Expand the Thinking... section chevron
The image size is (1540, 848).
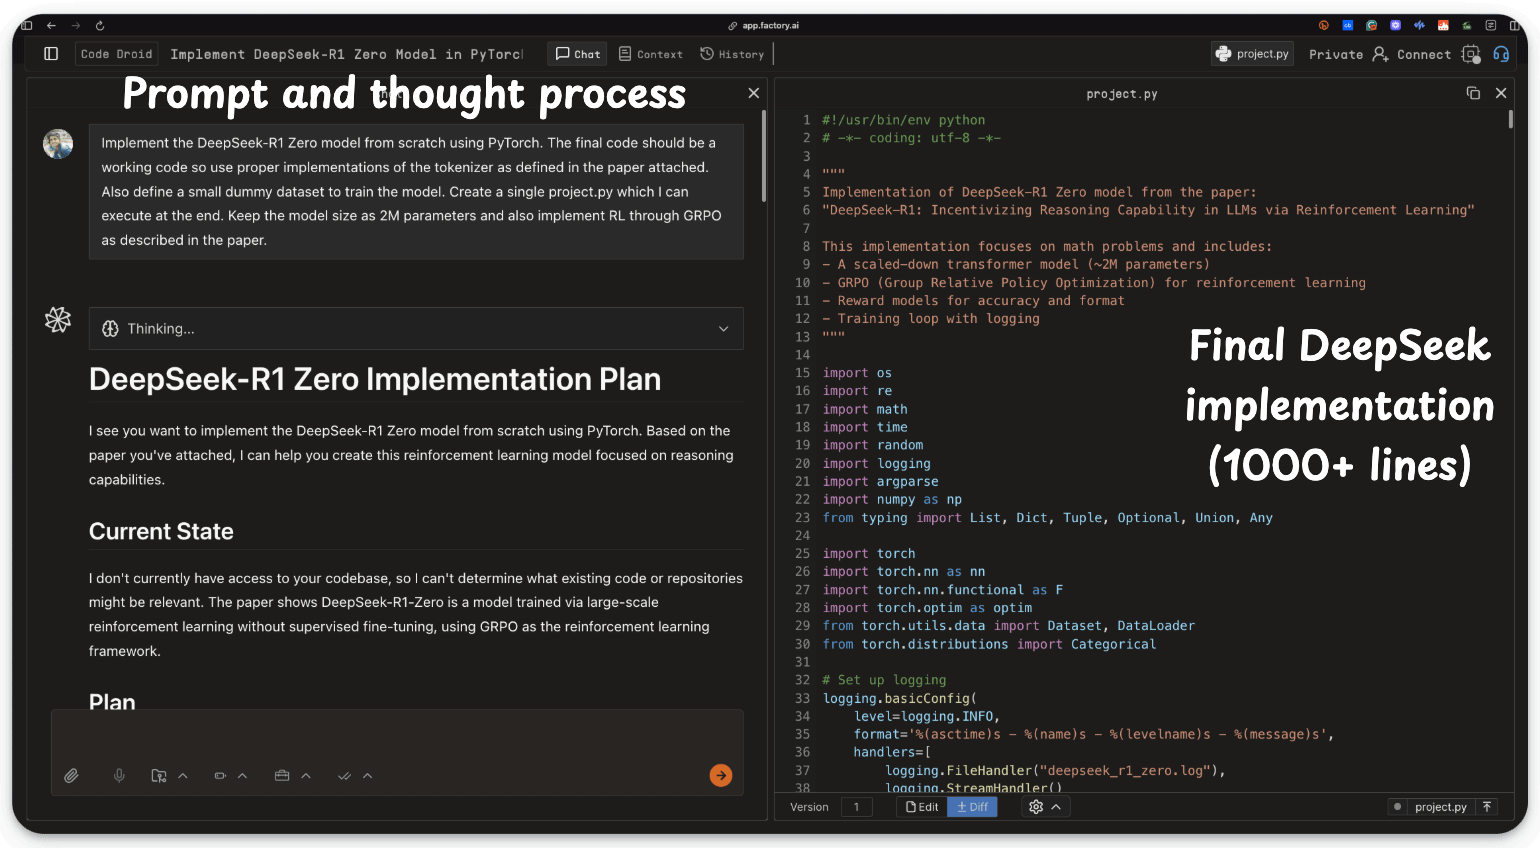coord(724,329)
